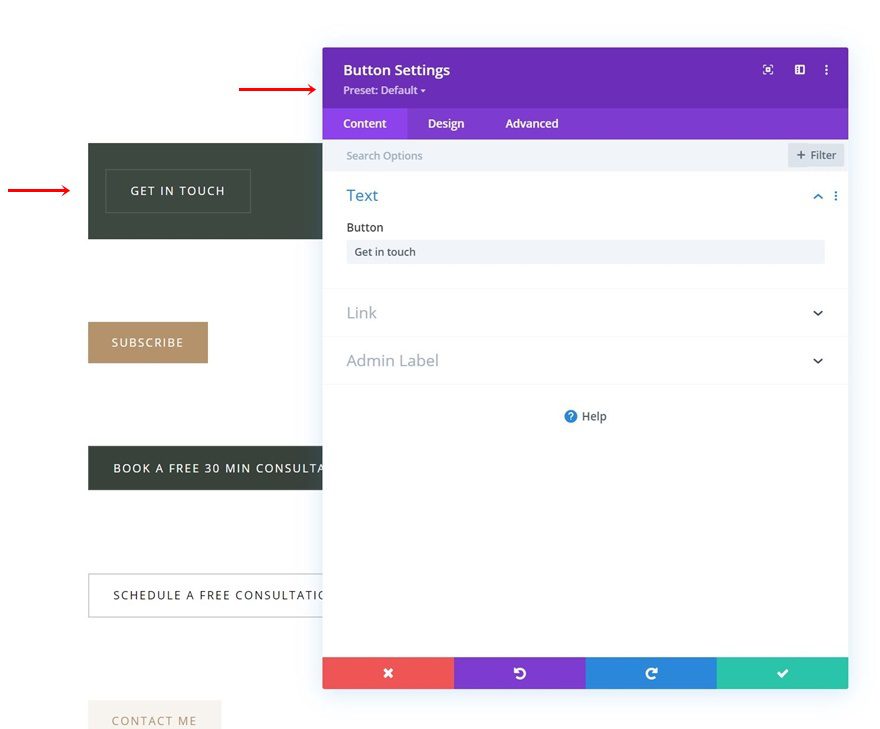Expand the Link section
880x729 pixels.
[817, 312]
